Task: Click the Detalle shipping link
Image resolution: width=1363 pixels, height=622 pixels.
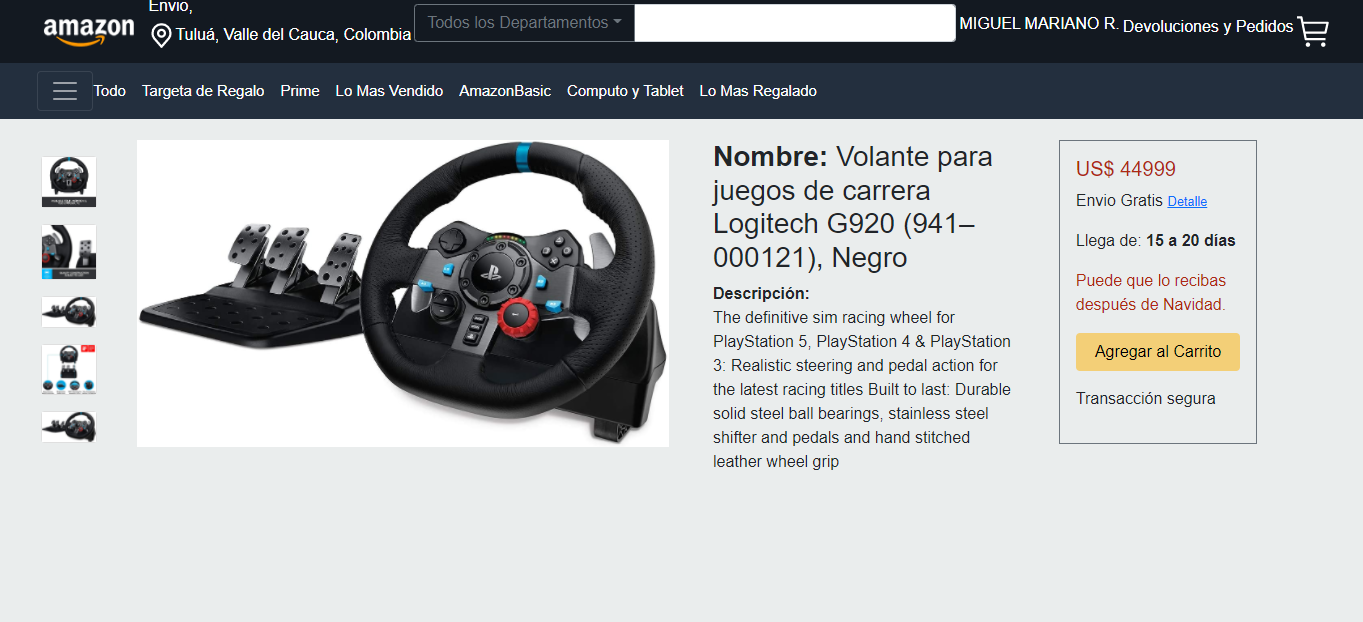Action: [x=1187, y=202]
